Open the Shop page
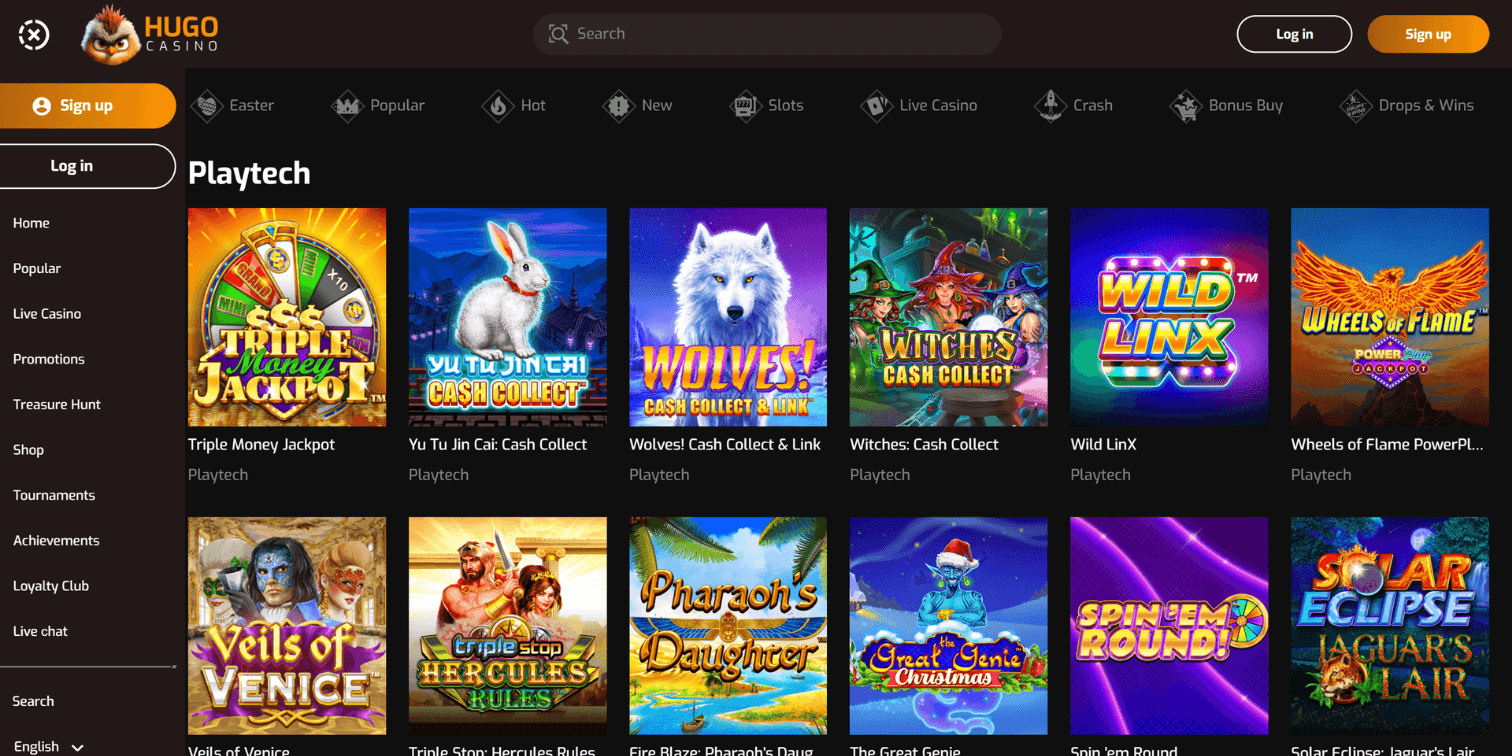This screenshot has width=1512, height=756. pos(28,450)
